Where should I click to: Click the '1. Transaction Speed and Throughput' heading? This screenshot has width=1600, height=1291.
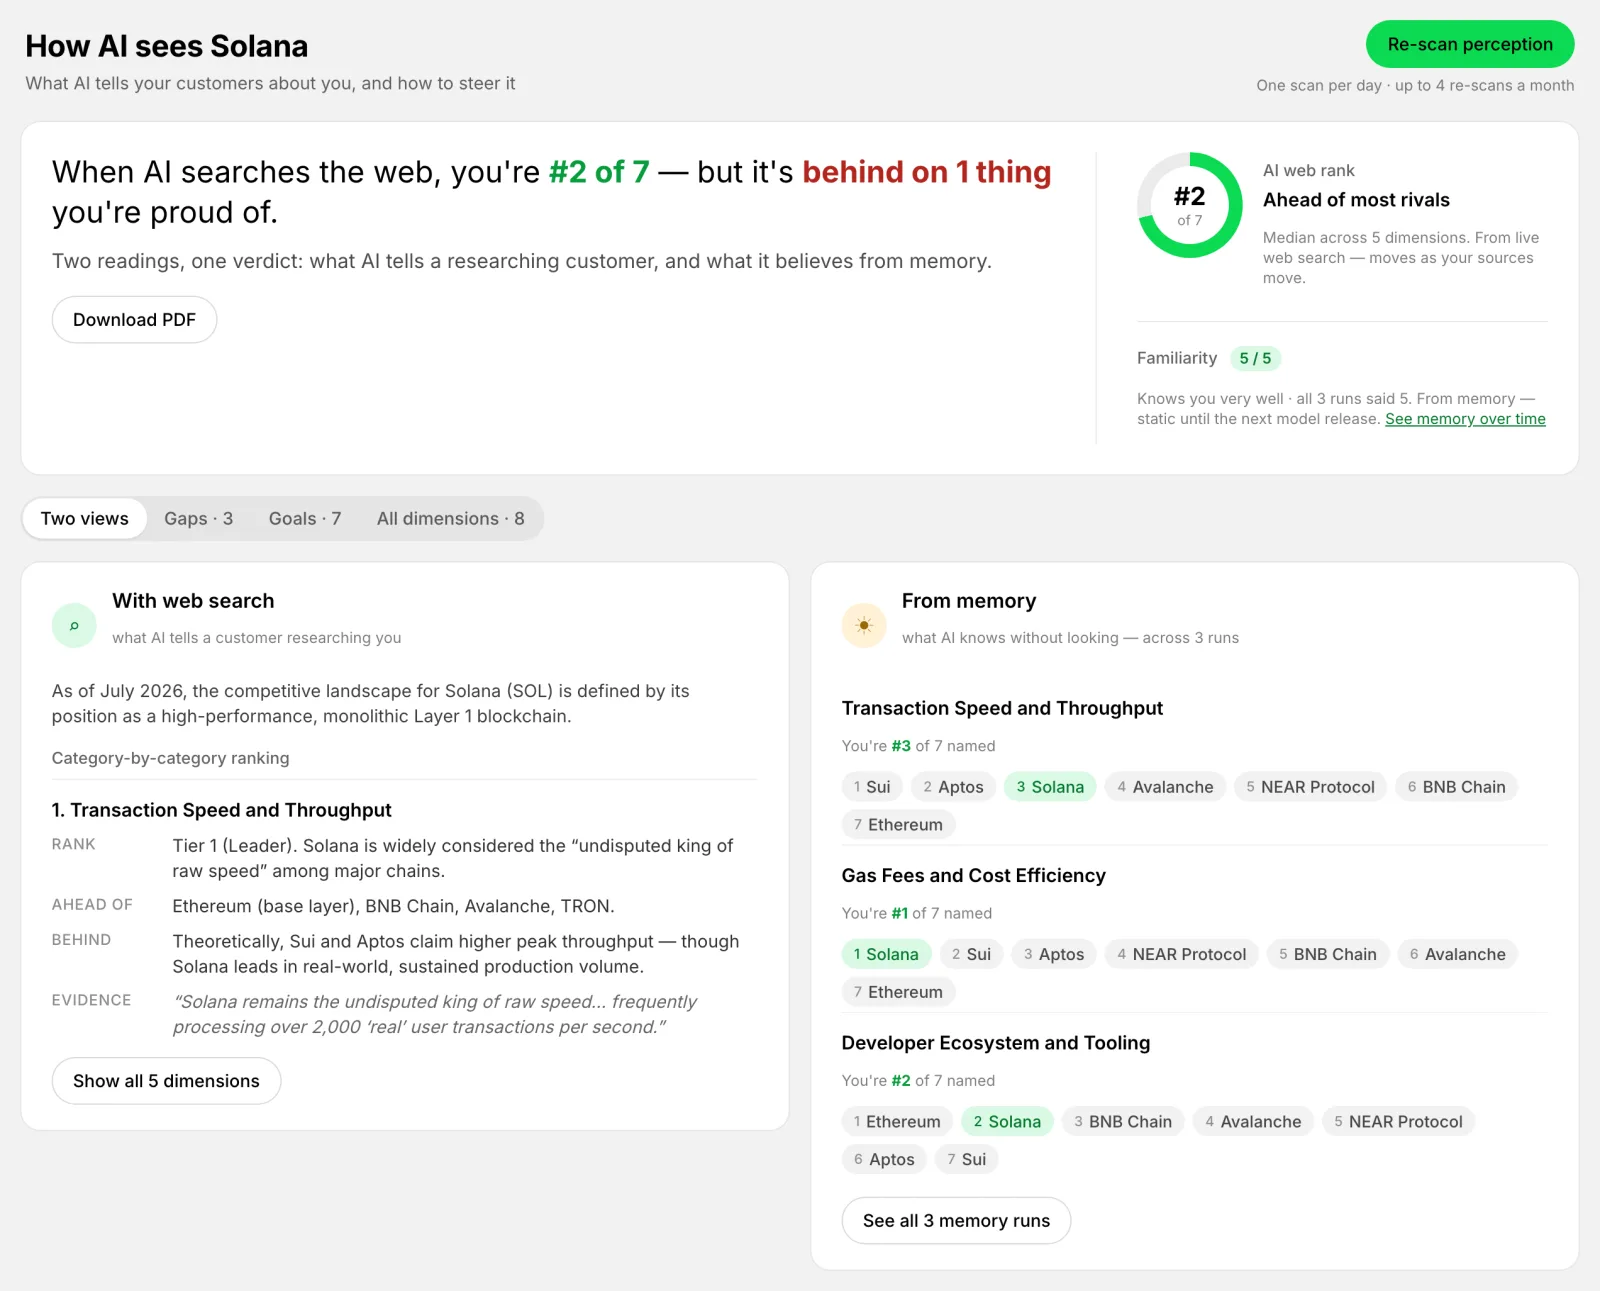(x=221, y=810)
